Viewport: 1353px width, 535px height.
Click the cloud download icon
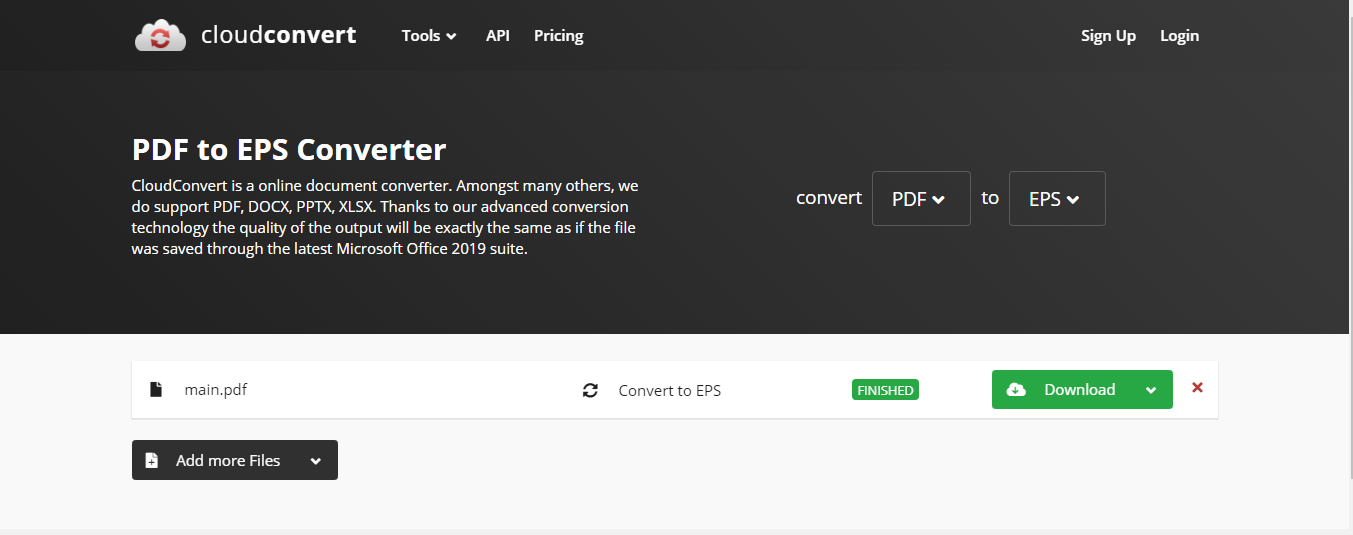(1016, 390)
